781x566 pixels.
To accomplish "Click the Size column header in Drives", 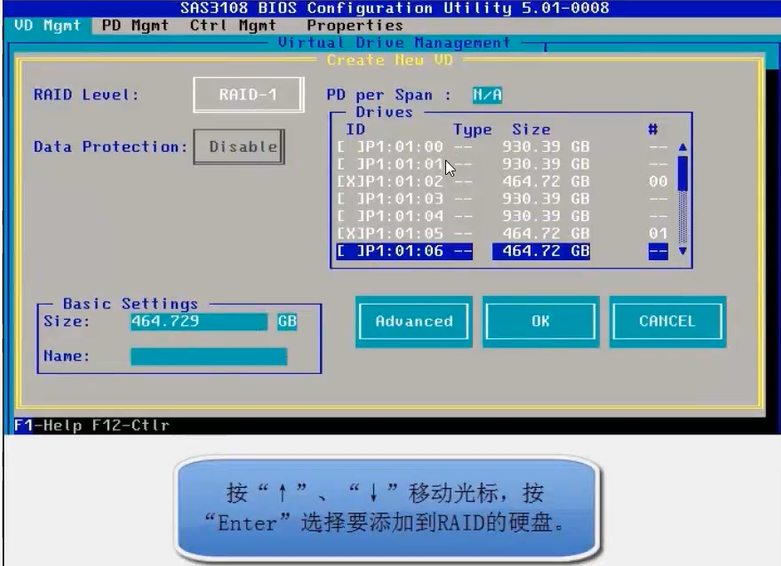I will (x=531, y=130).
